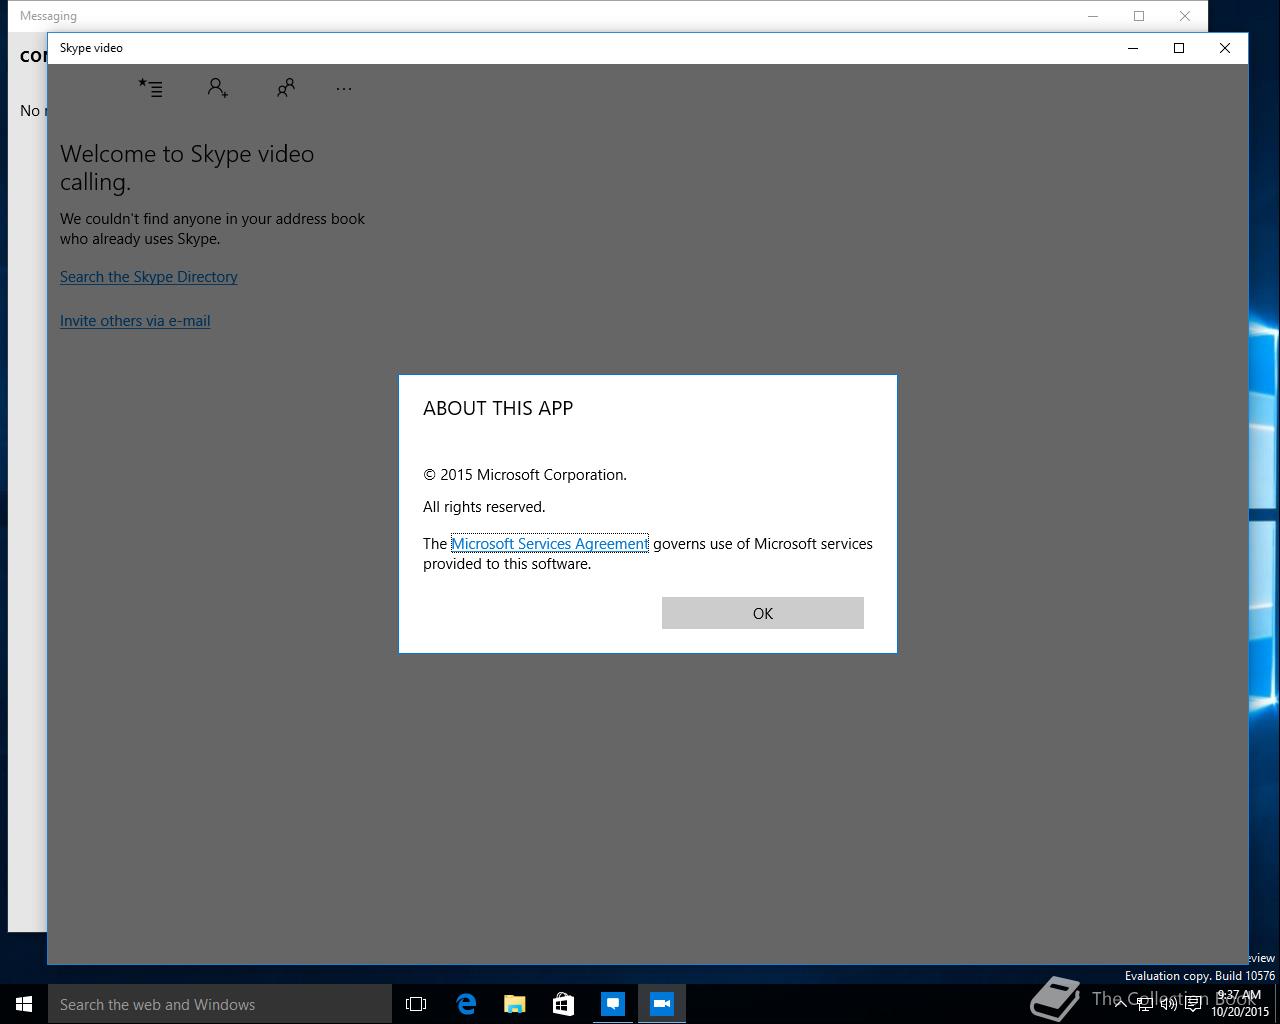The height and width of the screenshot is (1024, 1280).
Task: Open the volume tray icon
Action: click(1168, 1004)
